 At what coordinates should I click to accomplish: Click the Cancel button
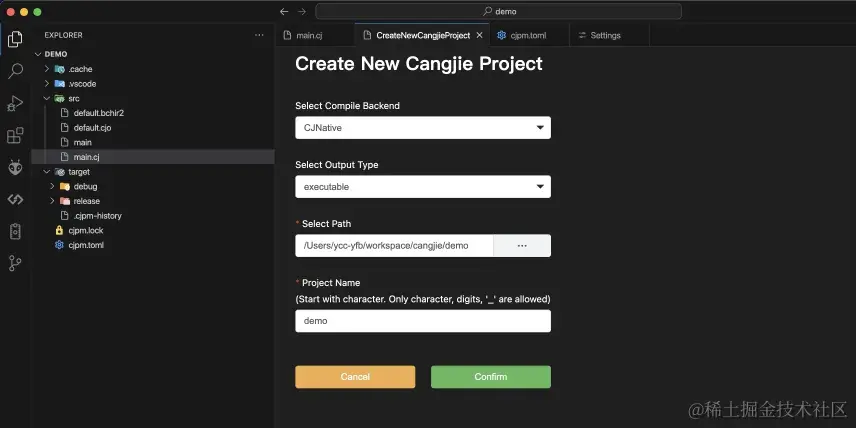click(x=355, y=377)
